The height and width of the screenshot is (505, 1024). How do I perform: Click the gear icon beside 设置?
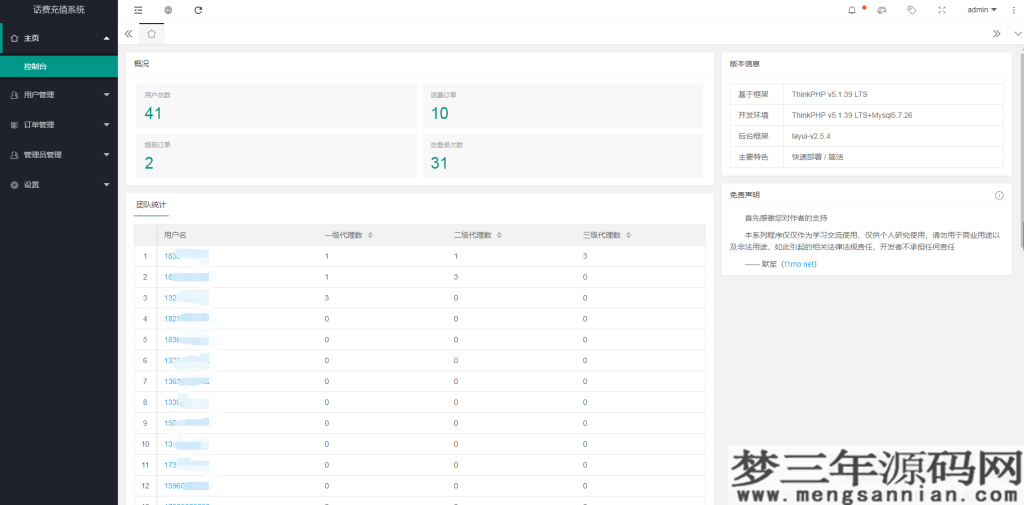coord(14,185)
